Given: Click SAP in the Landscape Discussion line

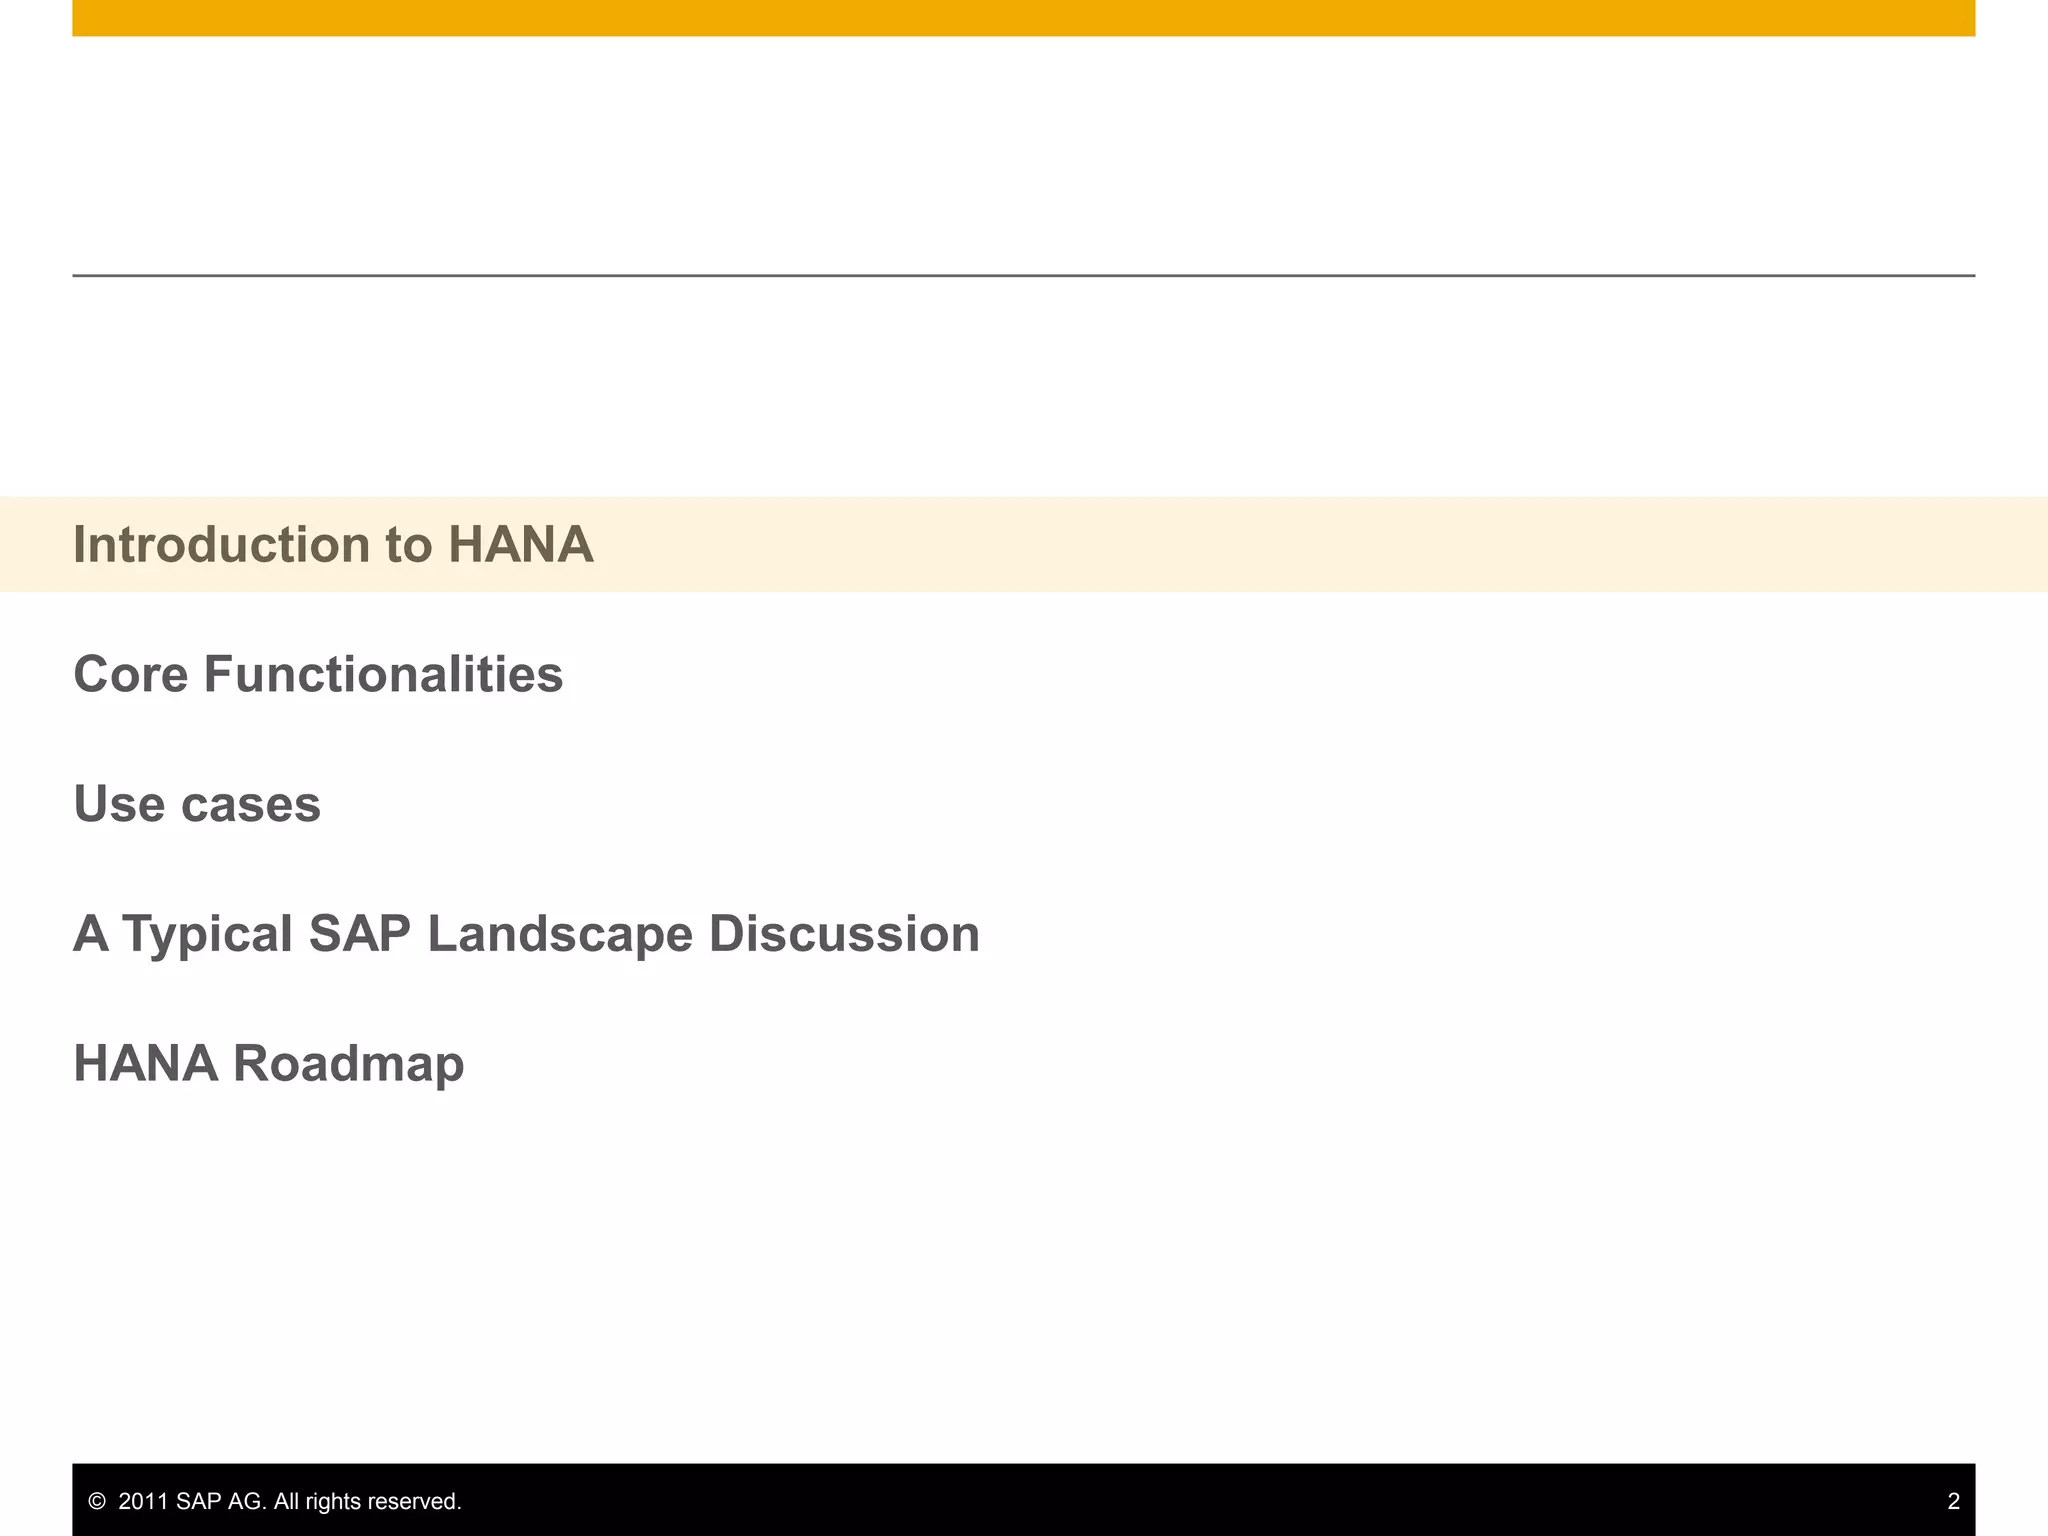Looking at the screenshot, I should point(359,934).
